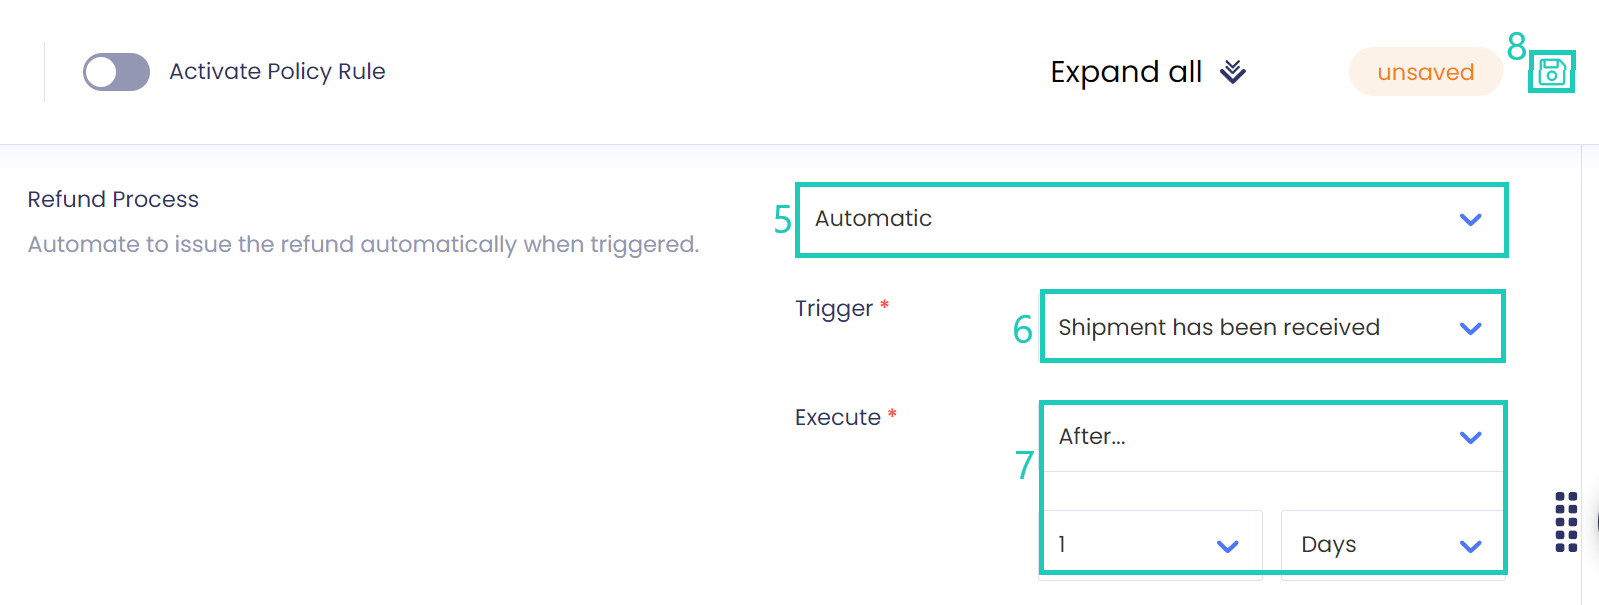Viewport: 1599px width, 605px height.
Task: Click the Refund Process heading
Action: pyautogui.click(x=113, y=199)
